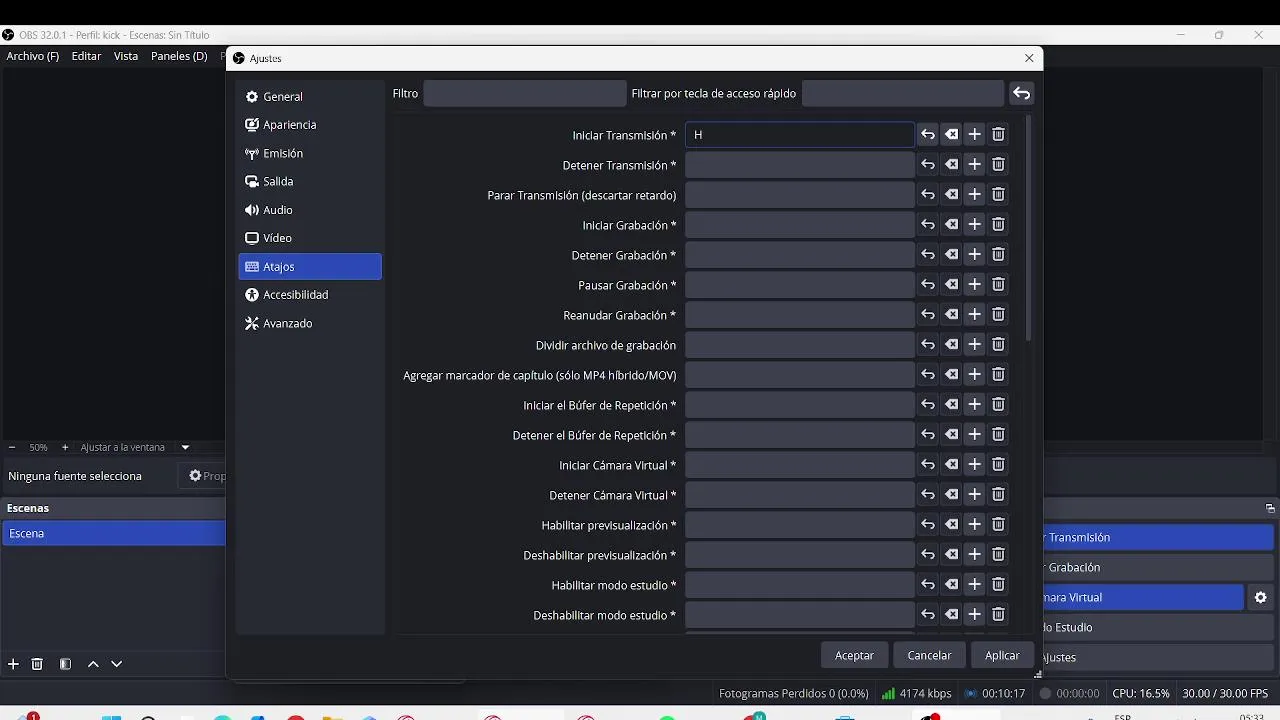The image size is (1280, 720).
Task: Clear the Reanudar Grabación hotkey
Action: [x=951, y=315]
